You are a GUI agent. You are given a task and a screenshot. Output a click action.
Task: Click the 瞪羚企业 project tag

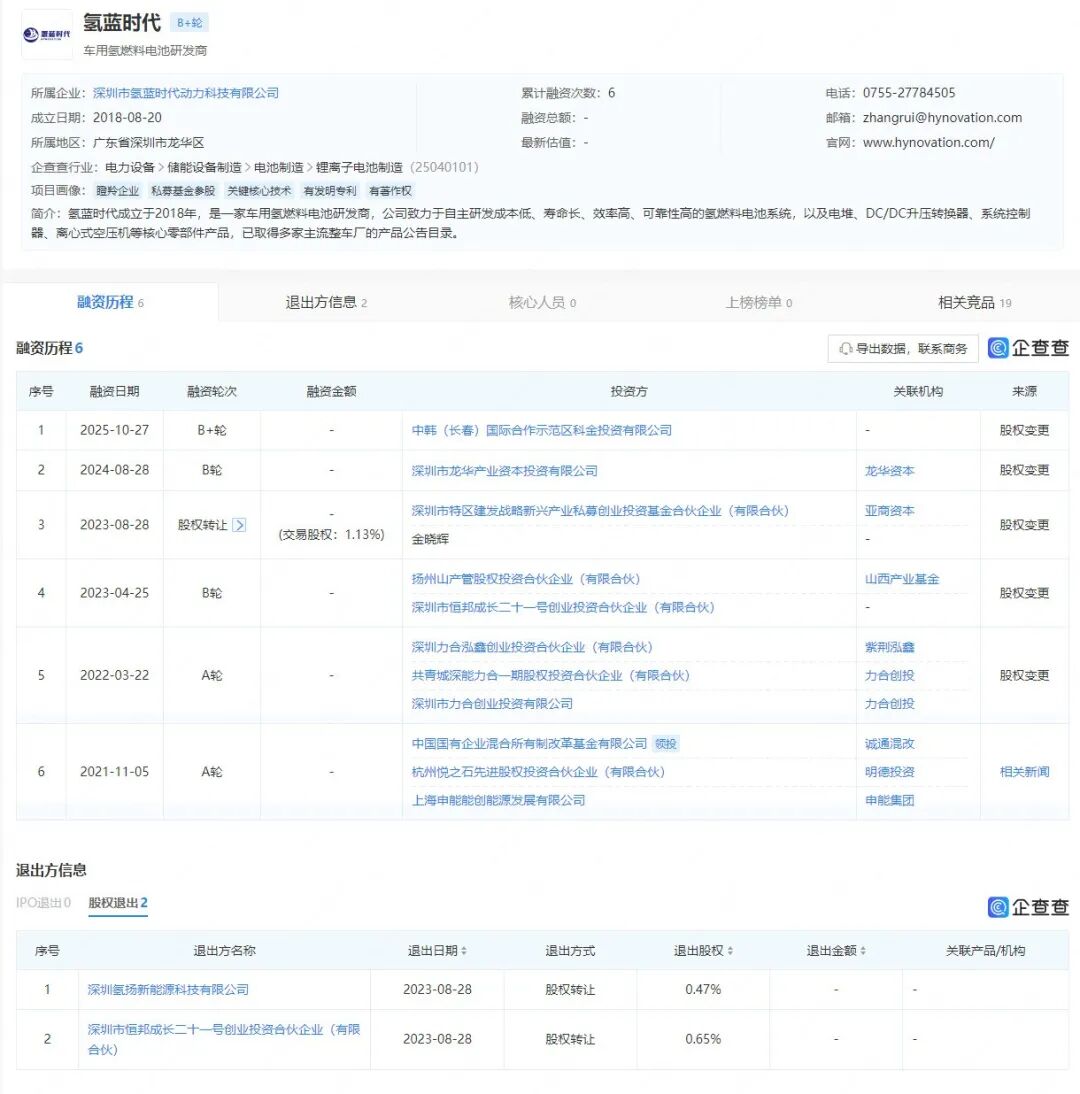point(118,191)
